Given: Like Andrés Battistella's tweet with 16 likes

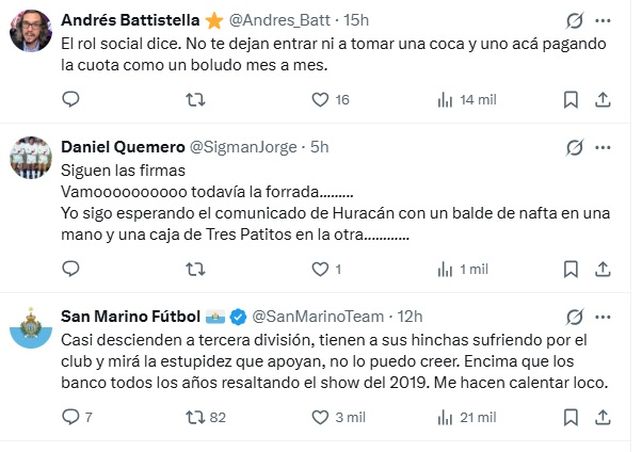Looking at the screenshot, I should coord(320,99).
